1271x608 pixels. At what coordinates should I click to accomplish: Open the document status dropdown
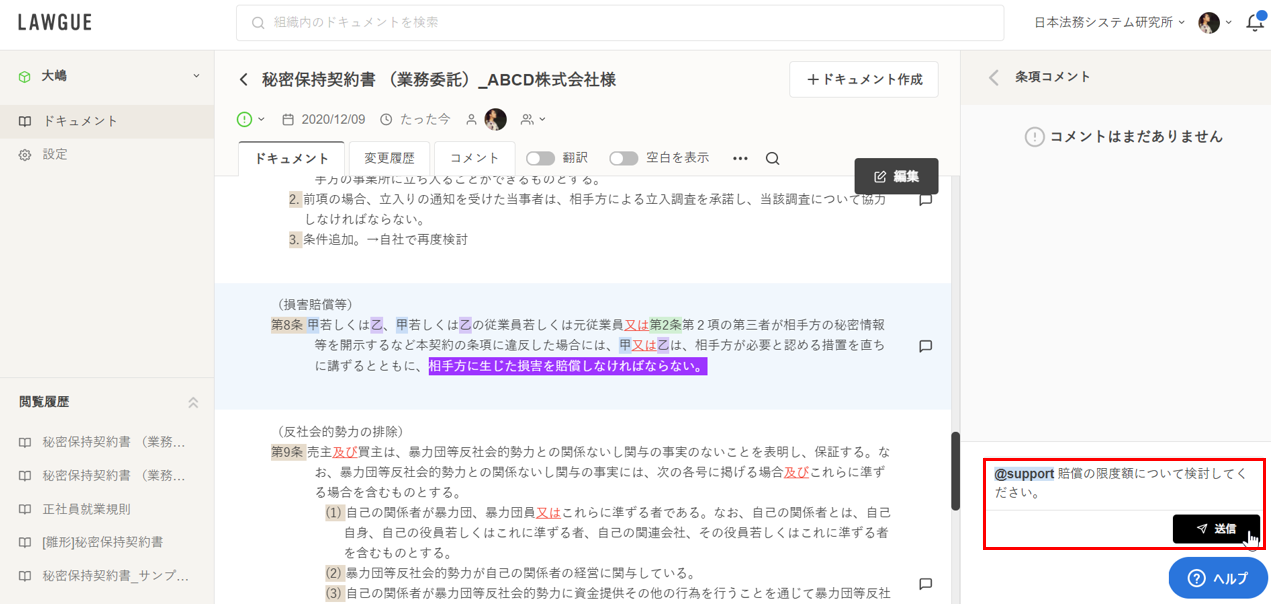[x=251, y=119]
